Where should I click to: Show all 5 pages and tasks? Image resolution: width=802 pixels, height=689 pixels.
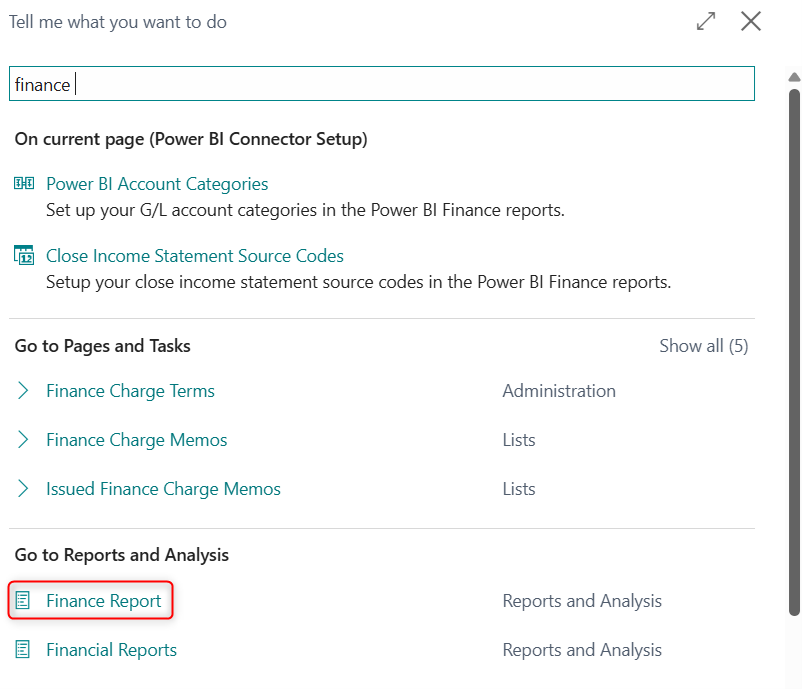[703, 346]
